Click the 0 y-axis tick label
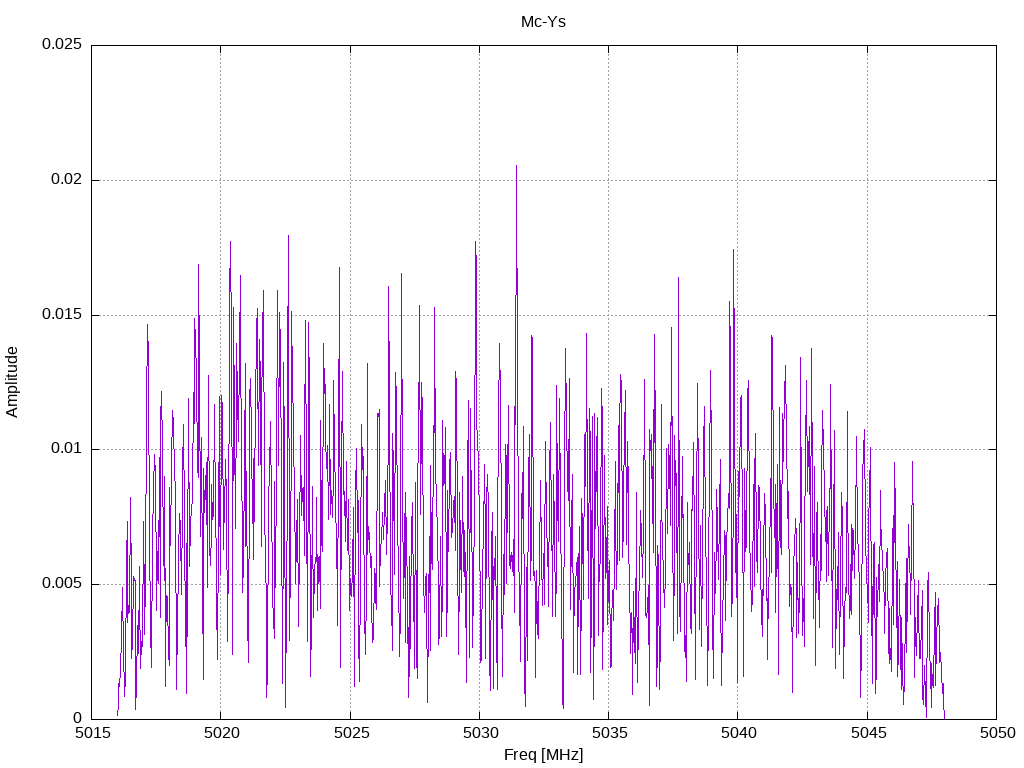This screenshot has height=768, width=1024. (78, 718)
